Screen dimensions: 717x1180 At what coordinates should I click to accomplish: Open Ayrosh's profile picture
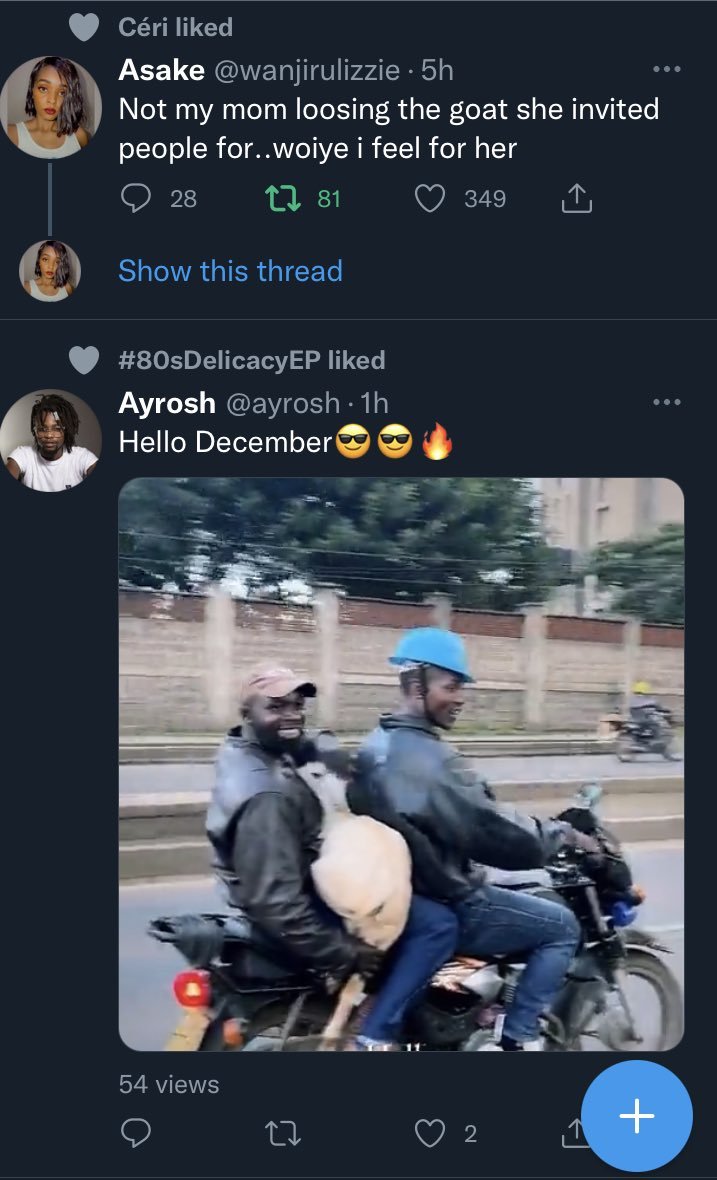coord(50,440)
